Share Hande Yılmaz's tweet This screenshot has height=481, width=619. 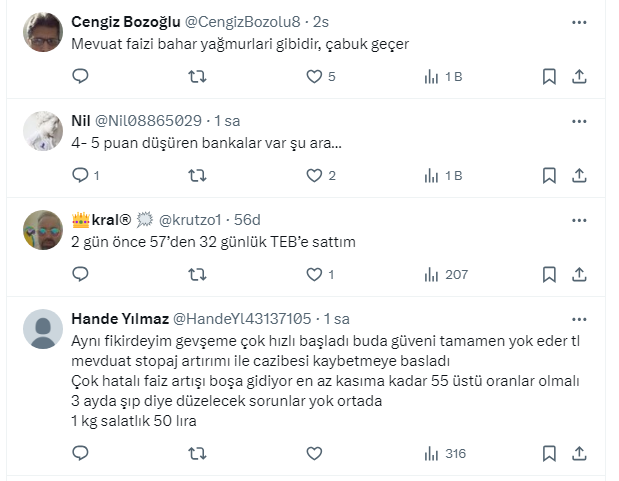579,453
